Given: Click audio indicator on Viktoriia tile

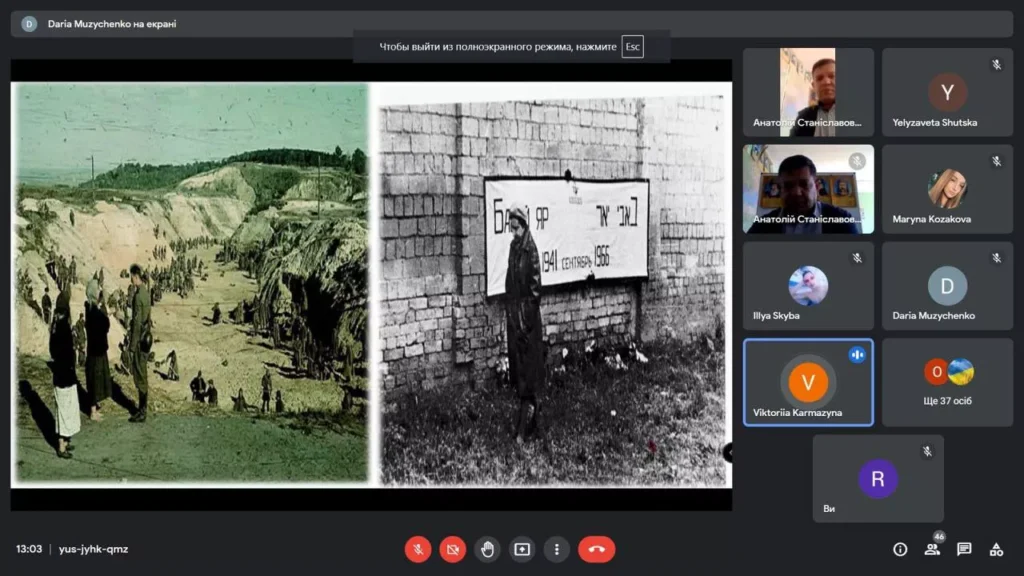Looking at the screenshot, I should [857, 355].
